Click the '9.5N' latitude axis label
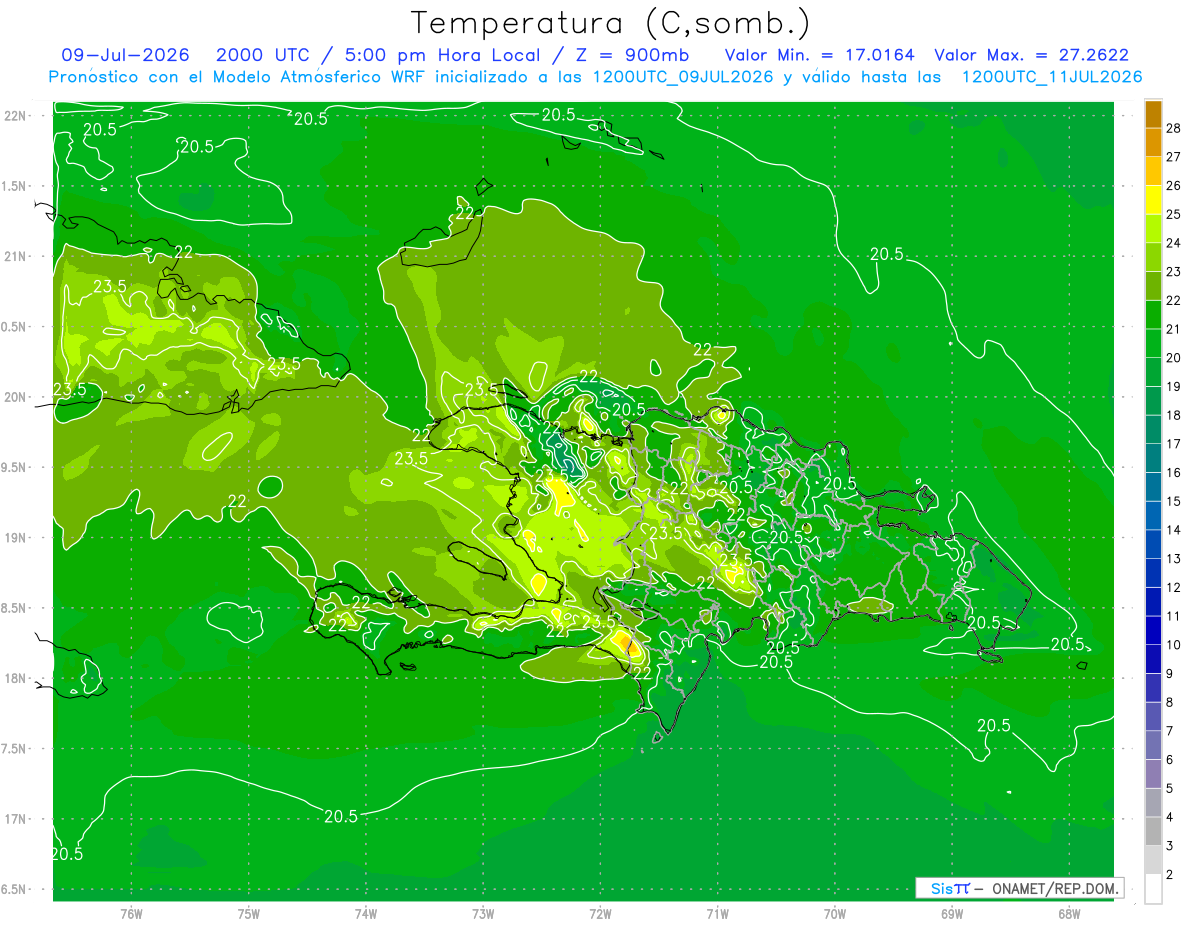Viewport: 1200px width, 927px height. pyautogui.click(x=15, y=467)
